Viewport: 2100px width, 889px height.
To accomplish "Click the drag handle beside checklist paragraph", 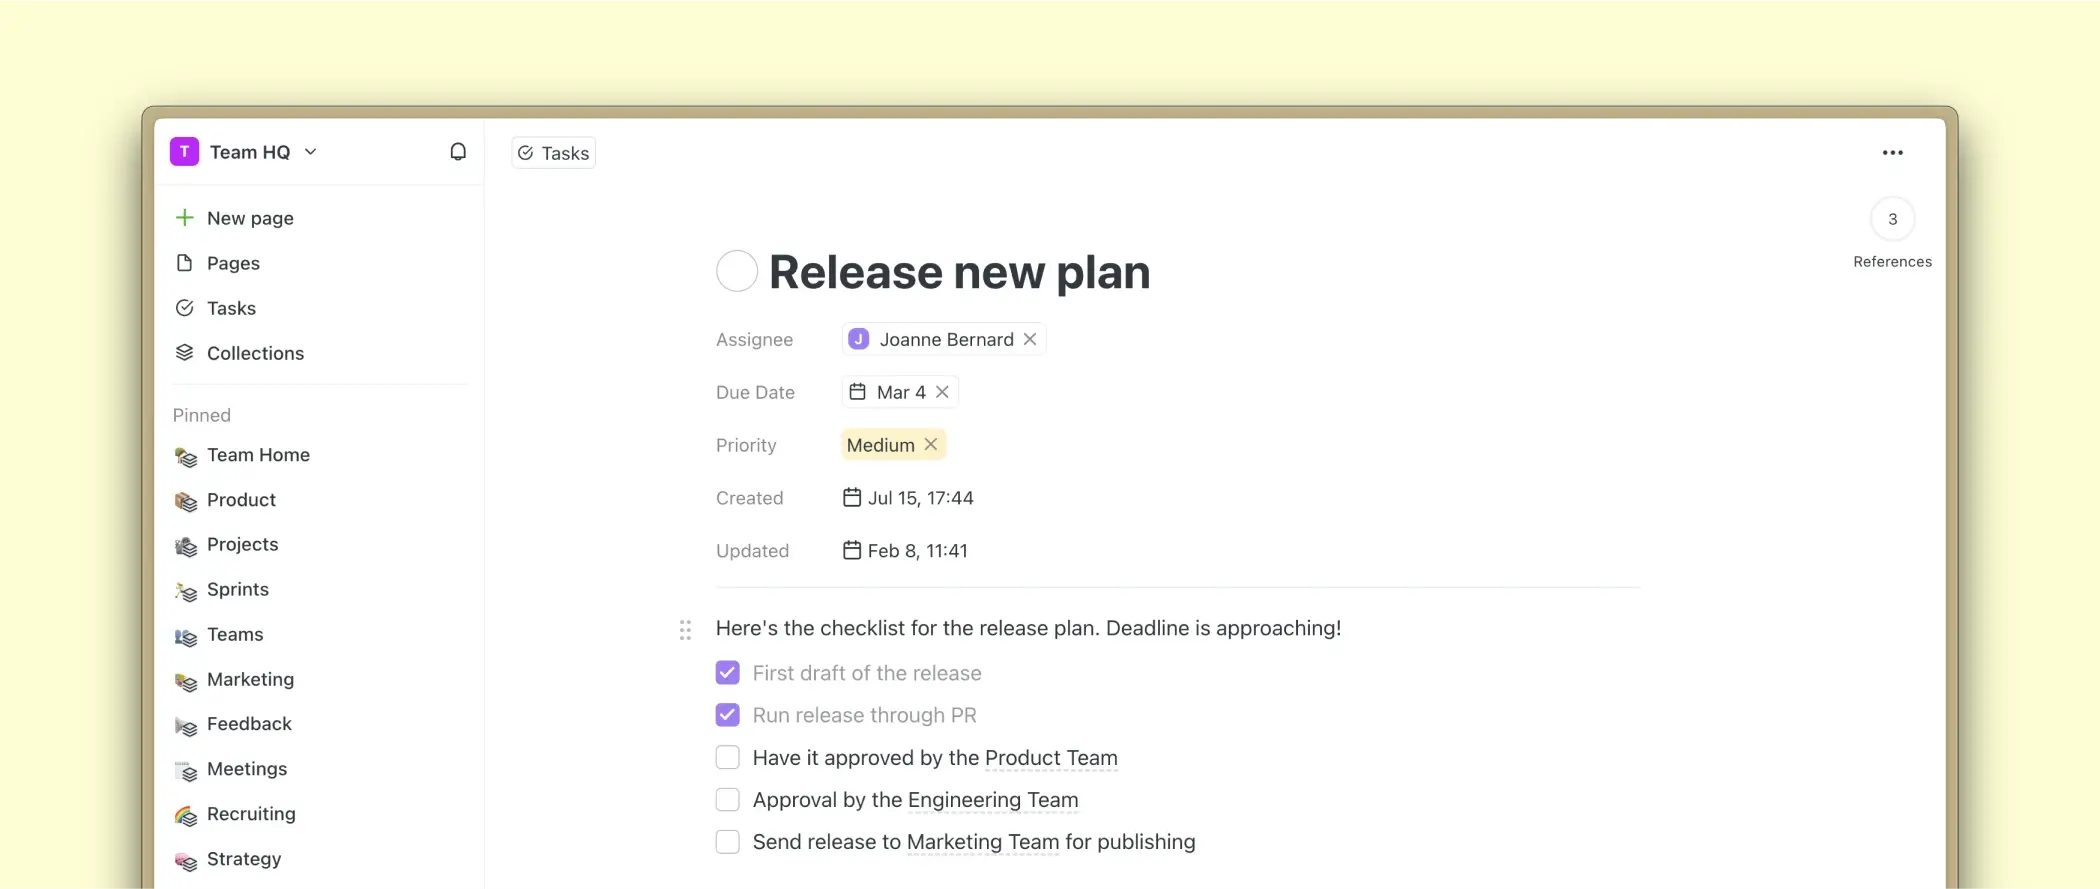I will [x=685, y=630].
